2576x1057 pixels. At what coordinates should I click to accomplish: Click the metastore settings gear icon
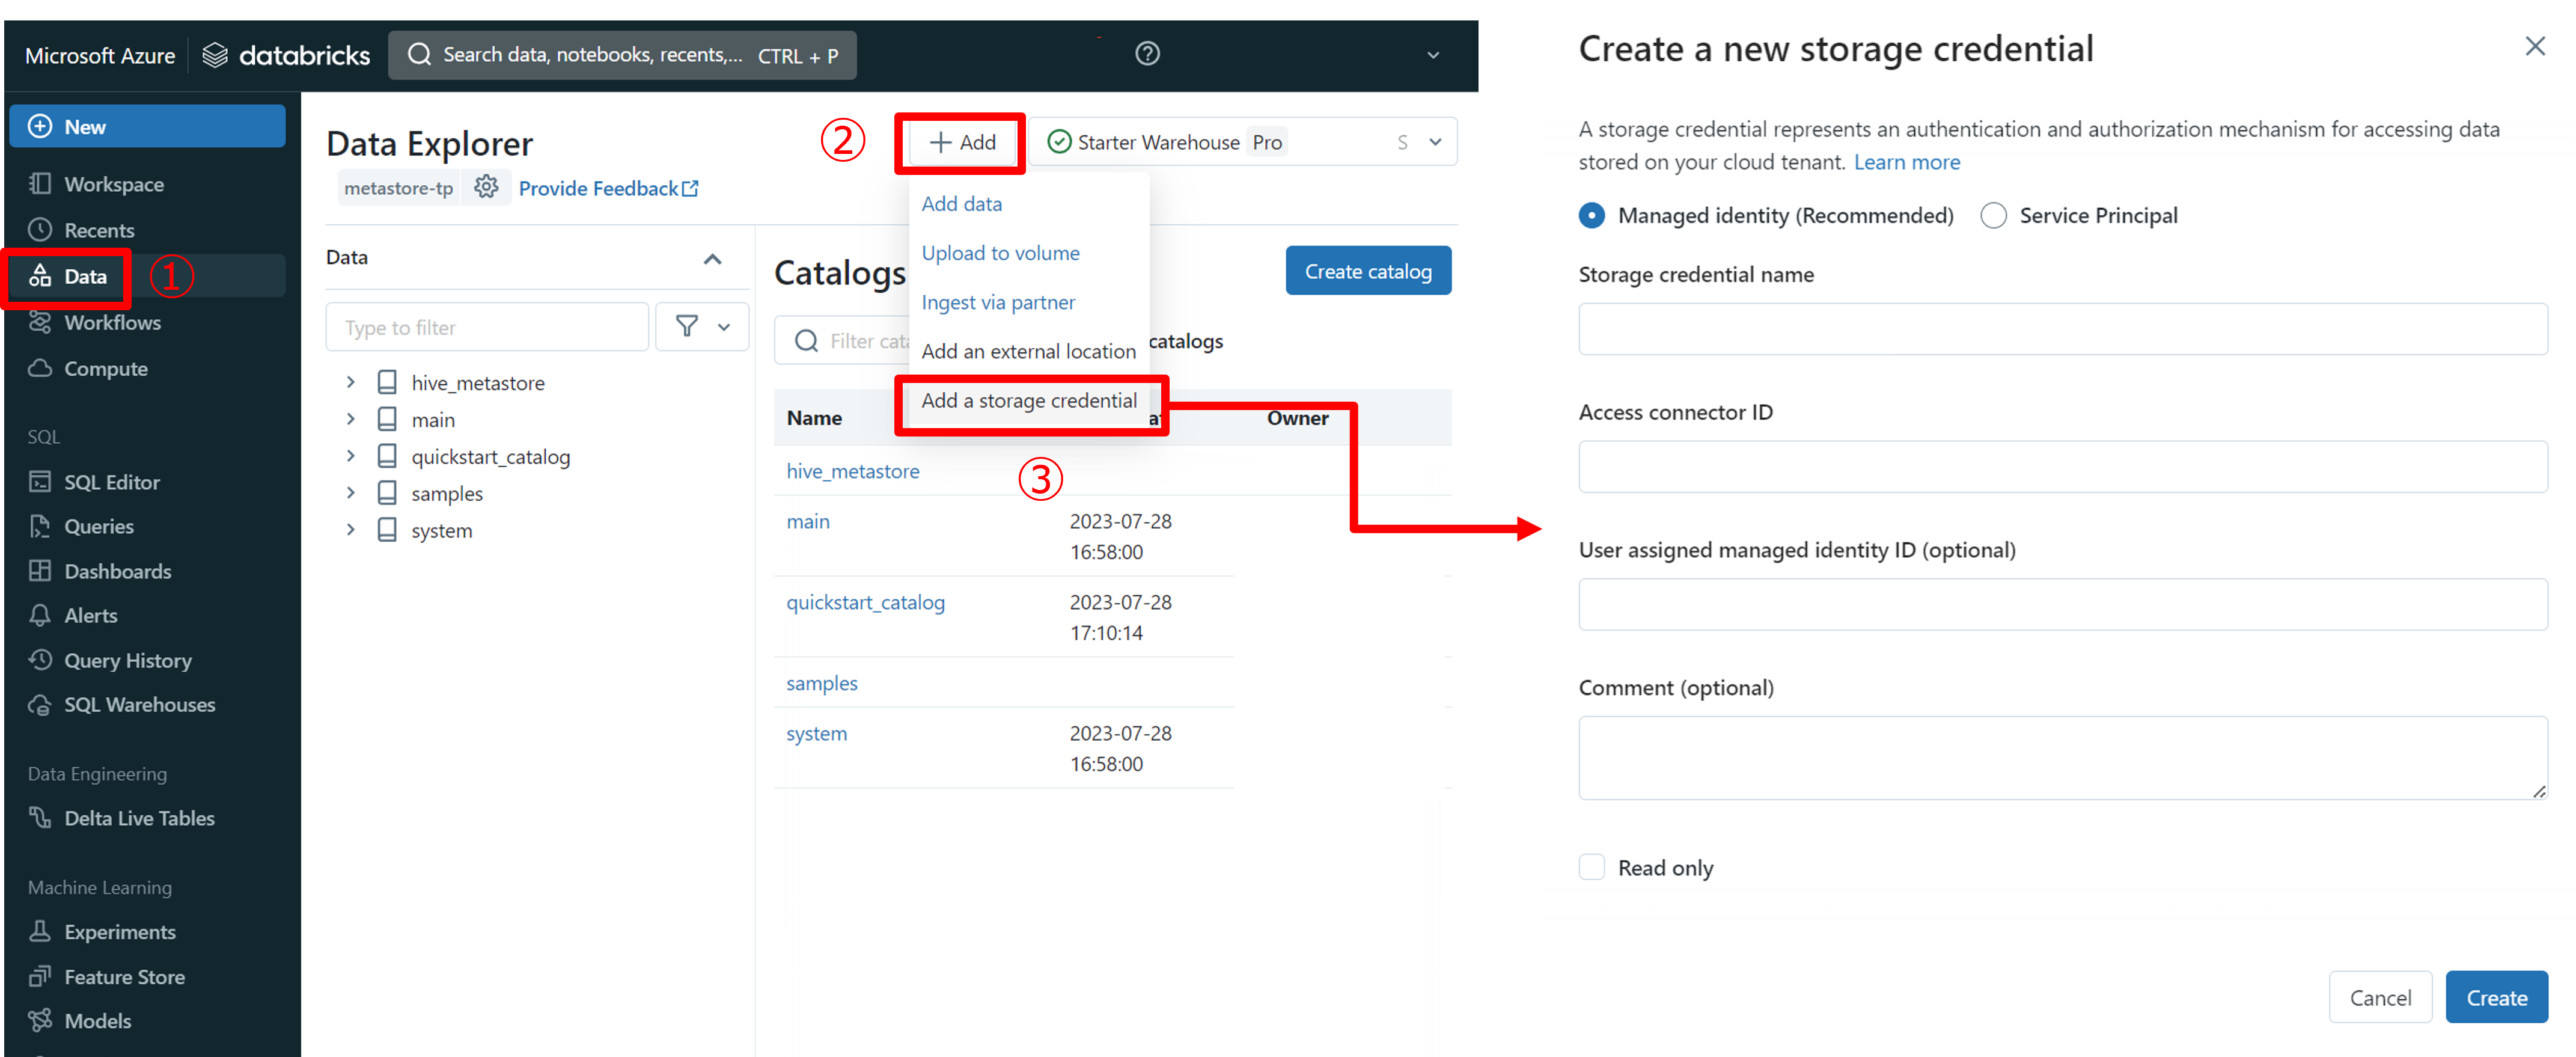click(486, 187)
